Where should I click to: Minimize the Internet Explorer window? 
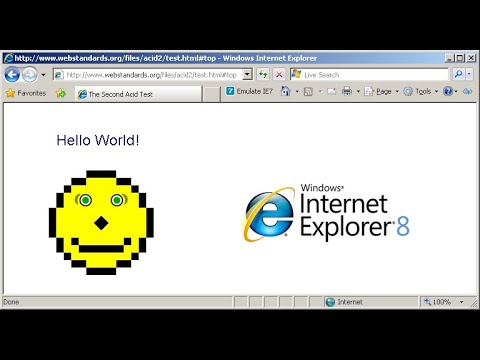point(450,58)
